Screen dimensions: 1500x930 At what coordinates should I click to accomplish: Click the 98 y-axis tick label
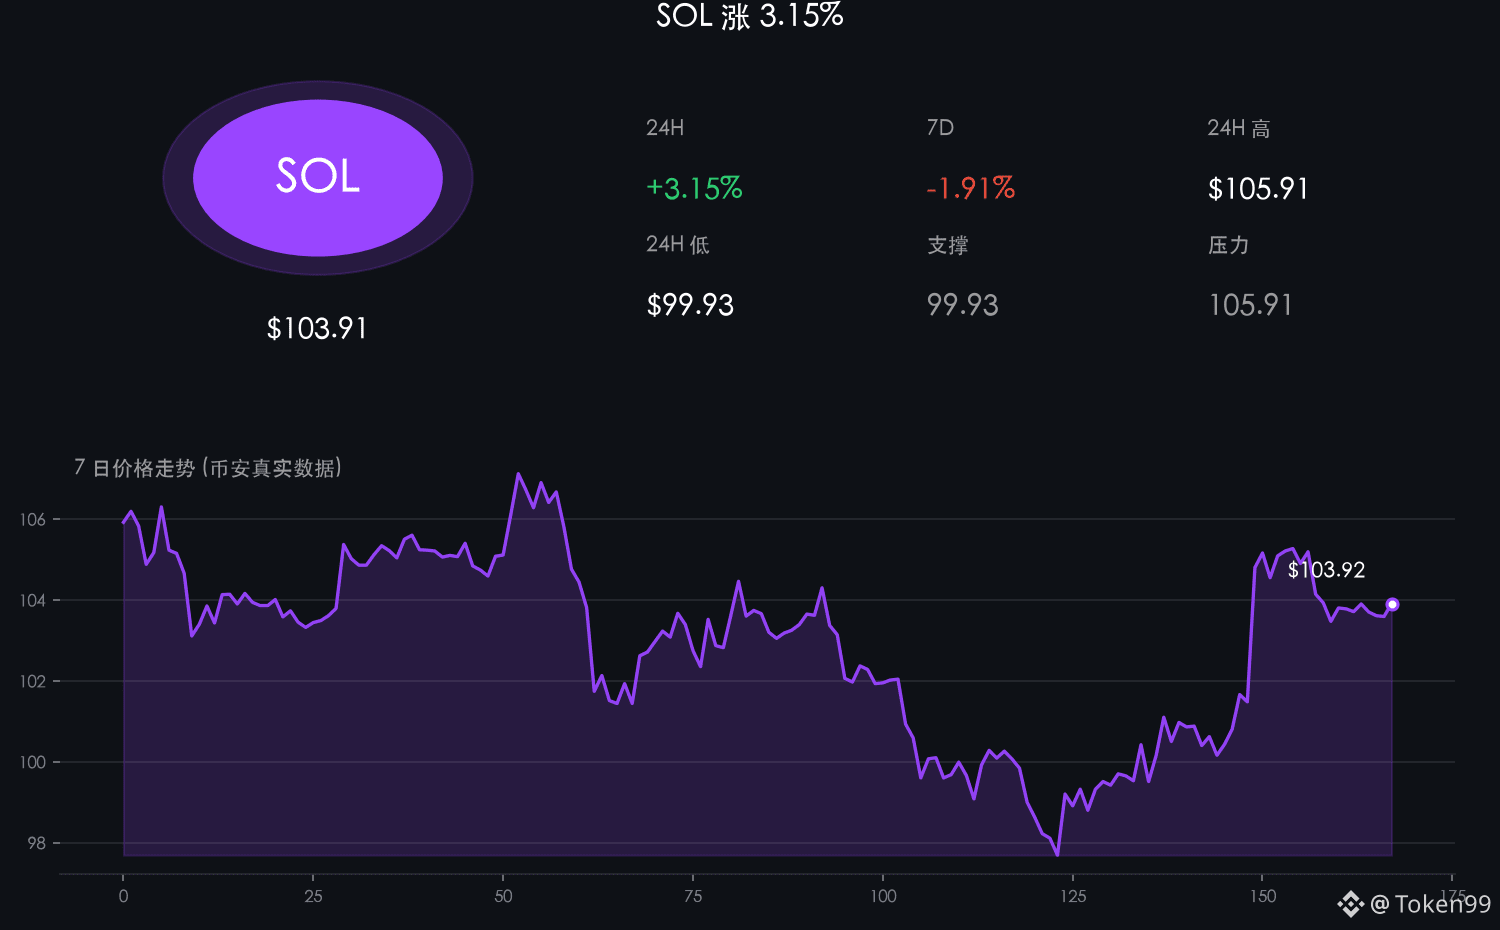[x=37, y=843]
